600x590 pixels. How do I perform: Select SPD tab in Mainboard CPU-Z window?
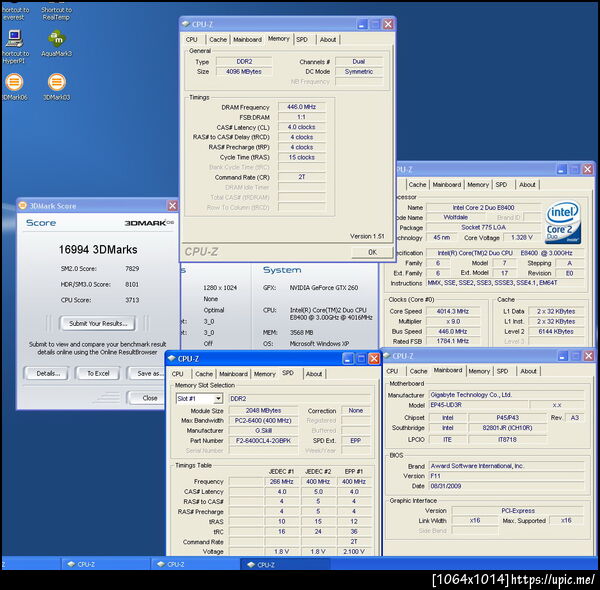coord(502,371)
